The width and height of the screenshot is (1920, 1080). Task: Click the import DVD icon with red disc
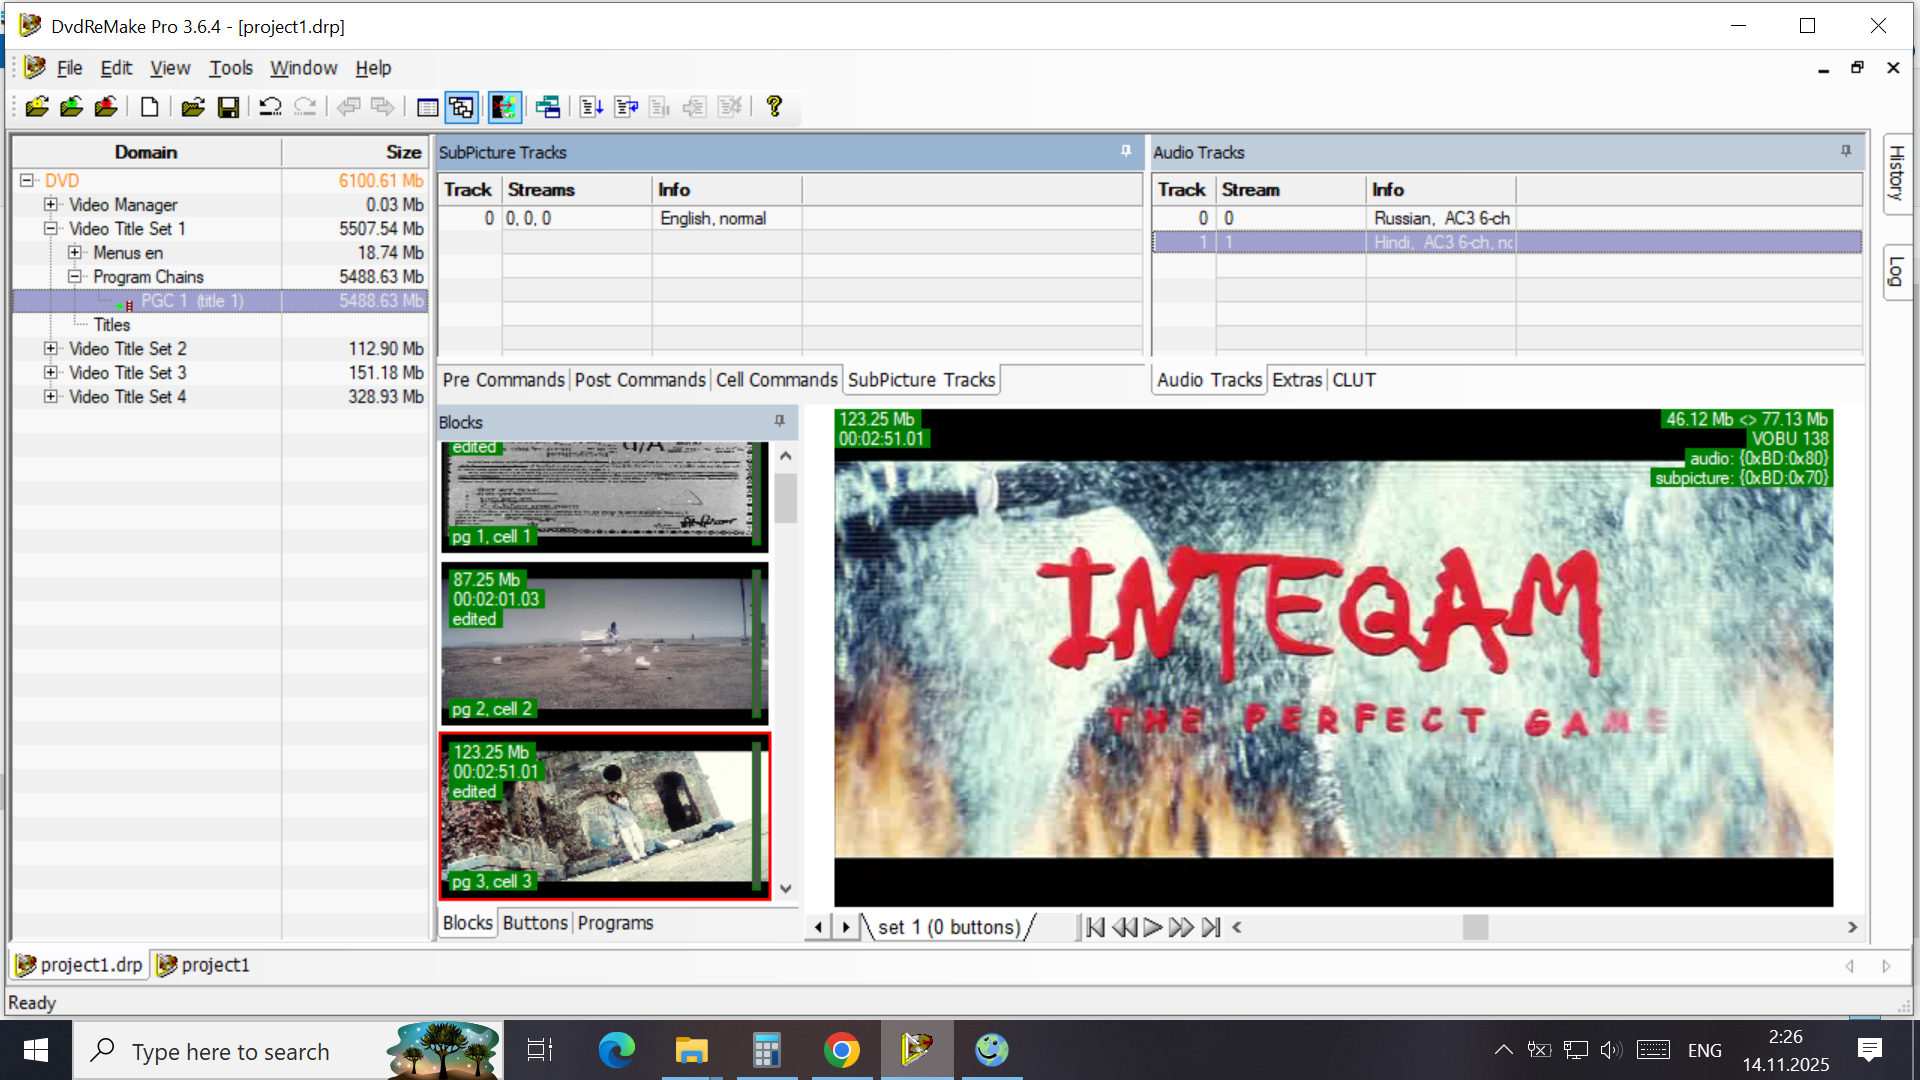pos(106,107)
